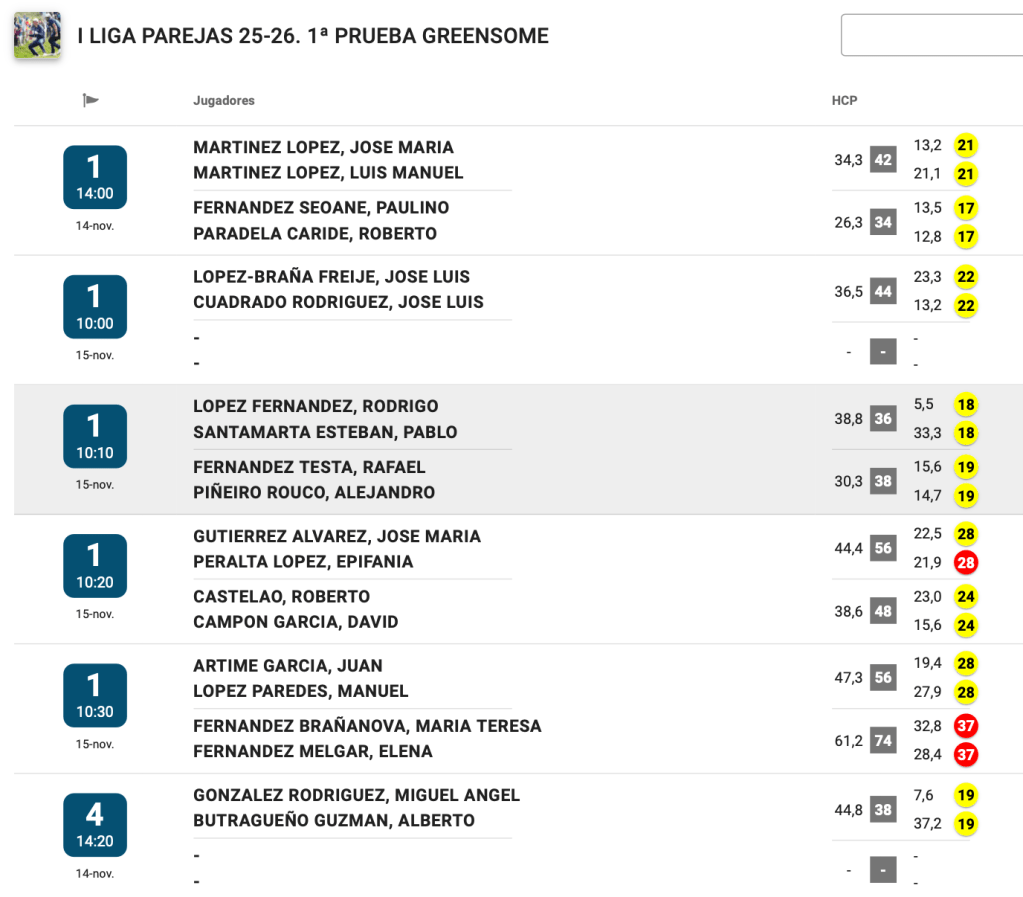This screenshot has height=897, width=1023.
Task: Click player Castelao, Roberto
Action: pos(281,596)
